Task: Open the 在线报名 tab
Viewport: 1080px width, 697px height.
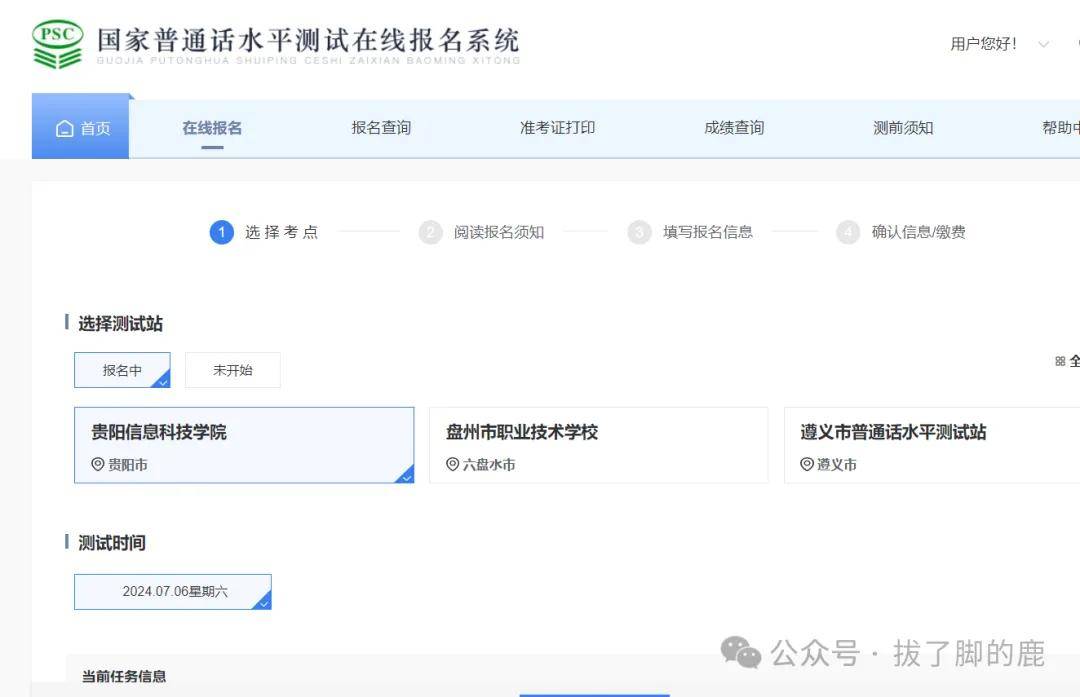Action: (x=212, y=128)
